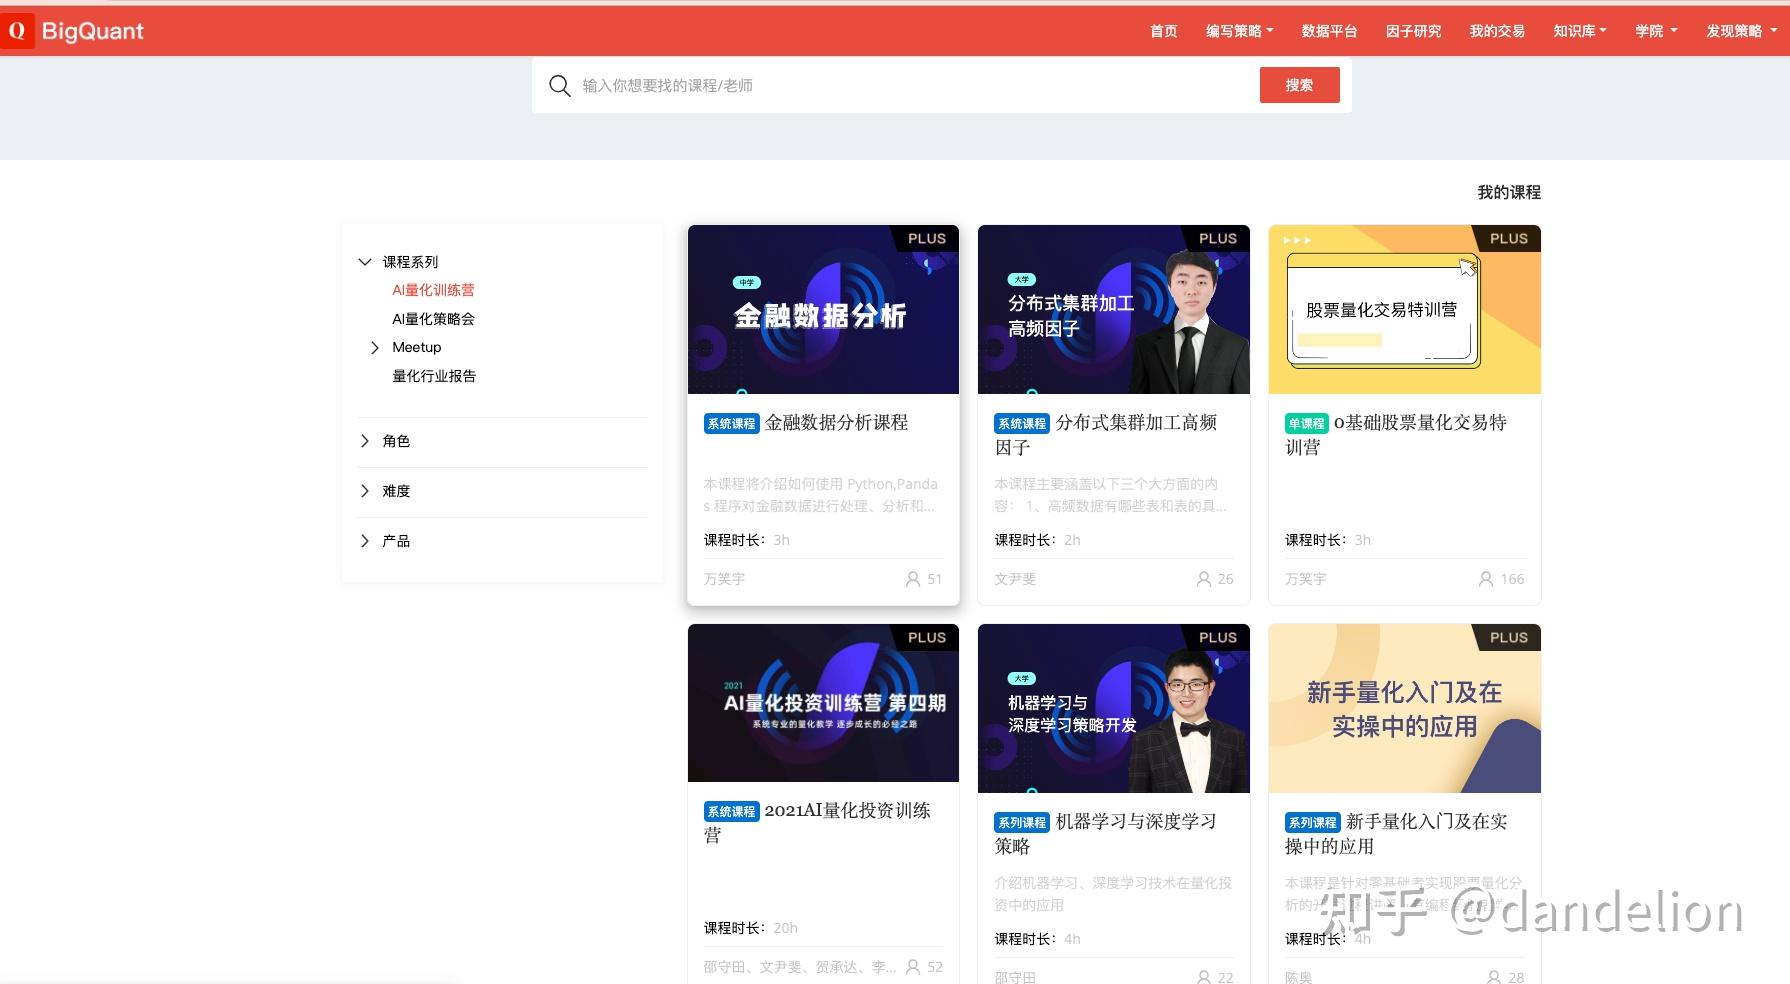Click the 单课程 badge on 0基础股票量化交易特训营
This screenshot has height=984, width=1790.
pos(1306,423)
